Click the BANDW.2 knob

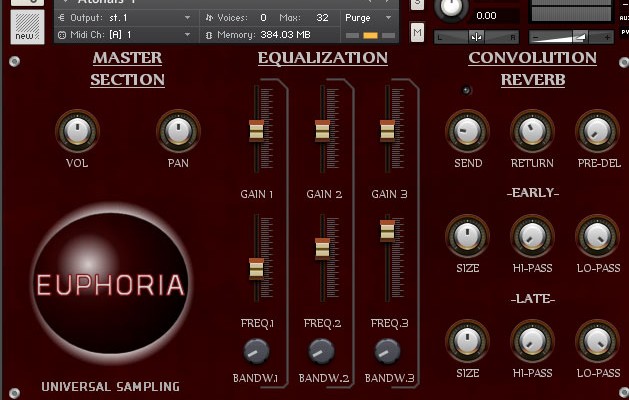click(x=321, y=350)
